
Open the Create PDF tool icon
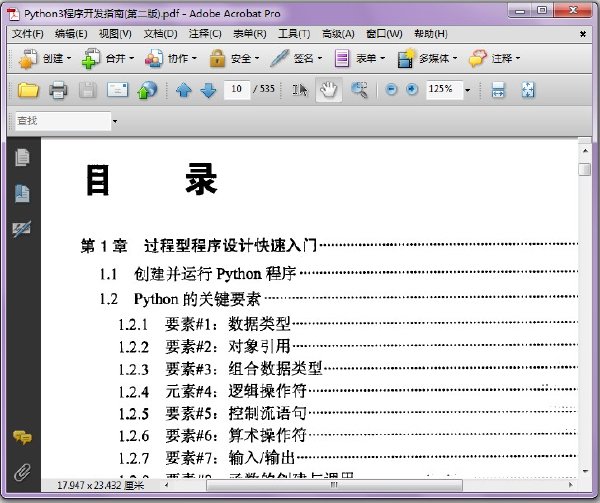[x=28, y=59]
